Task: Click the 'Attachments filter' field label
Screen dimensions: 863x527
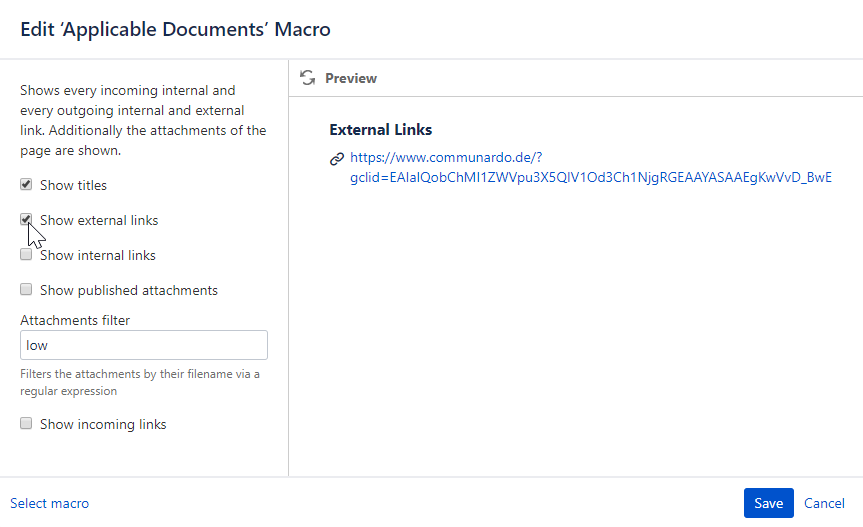Action: [75, 320]
